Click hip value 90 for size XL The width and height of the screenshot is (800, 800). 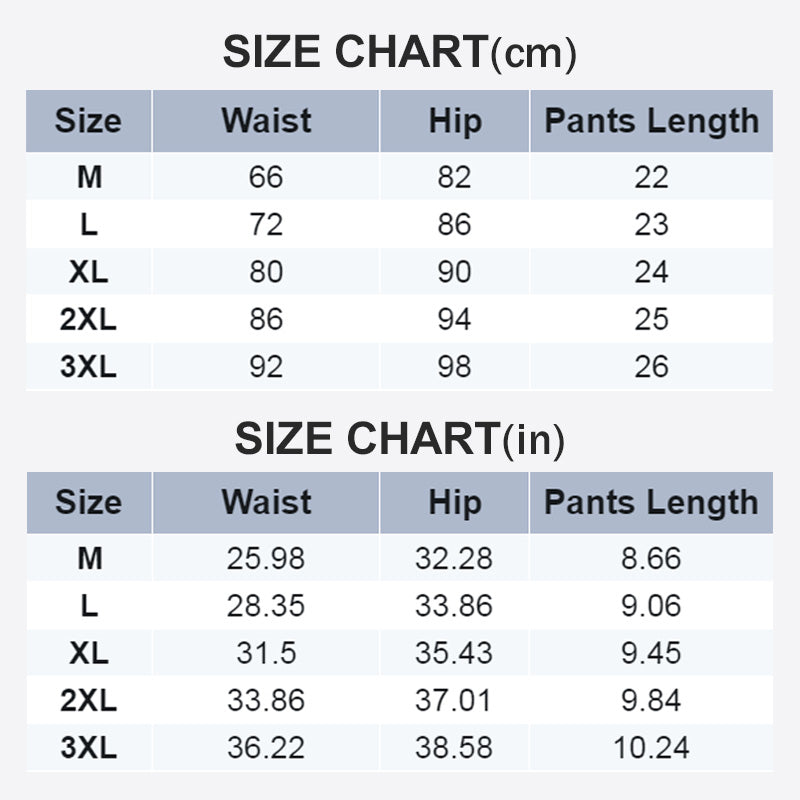pyautogui.click(x=454, y=272)
